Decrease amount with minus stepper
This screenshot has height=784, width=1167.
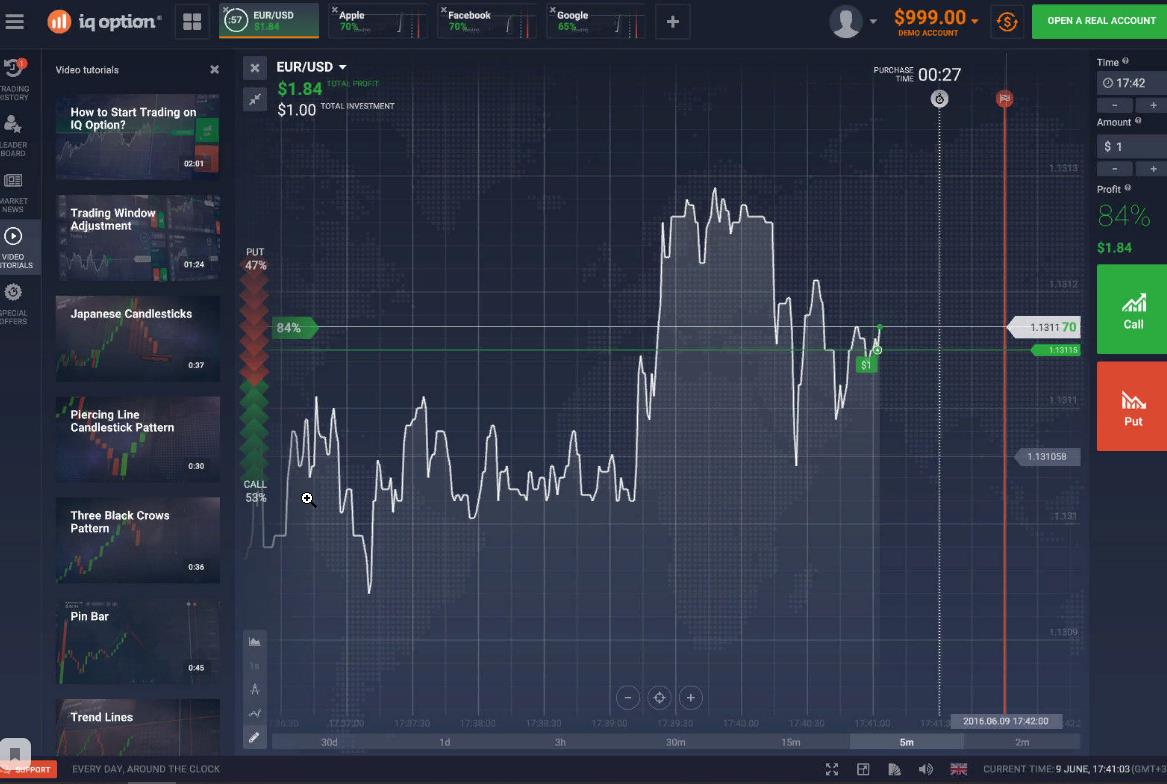1114,169
